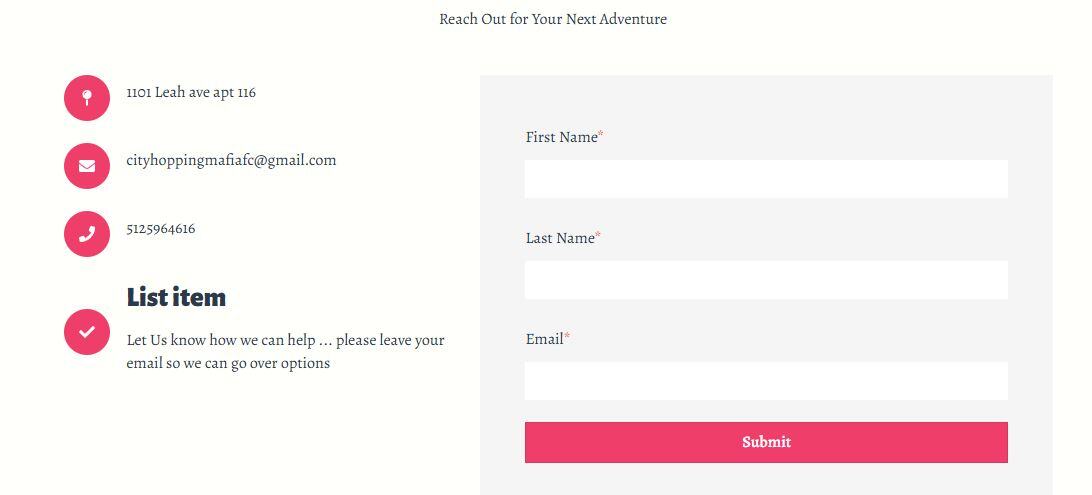Click the First Name field label
Image resolution: width=1092 pixels, height=495 pixels.
tap(561, 137)
